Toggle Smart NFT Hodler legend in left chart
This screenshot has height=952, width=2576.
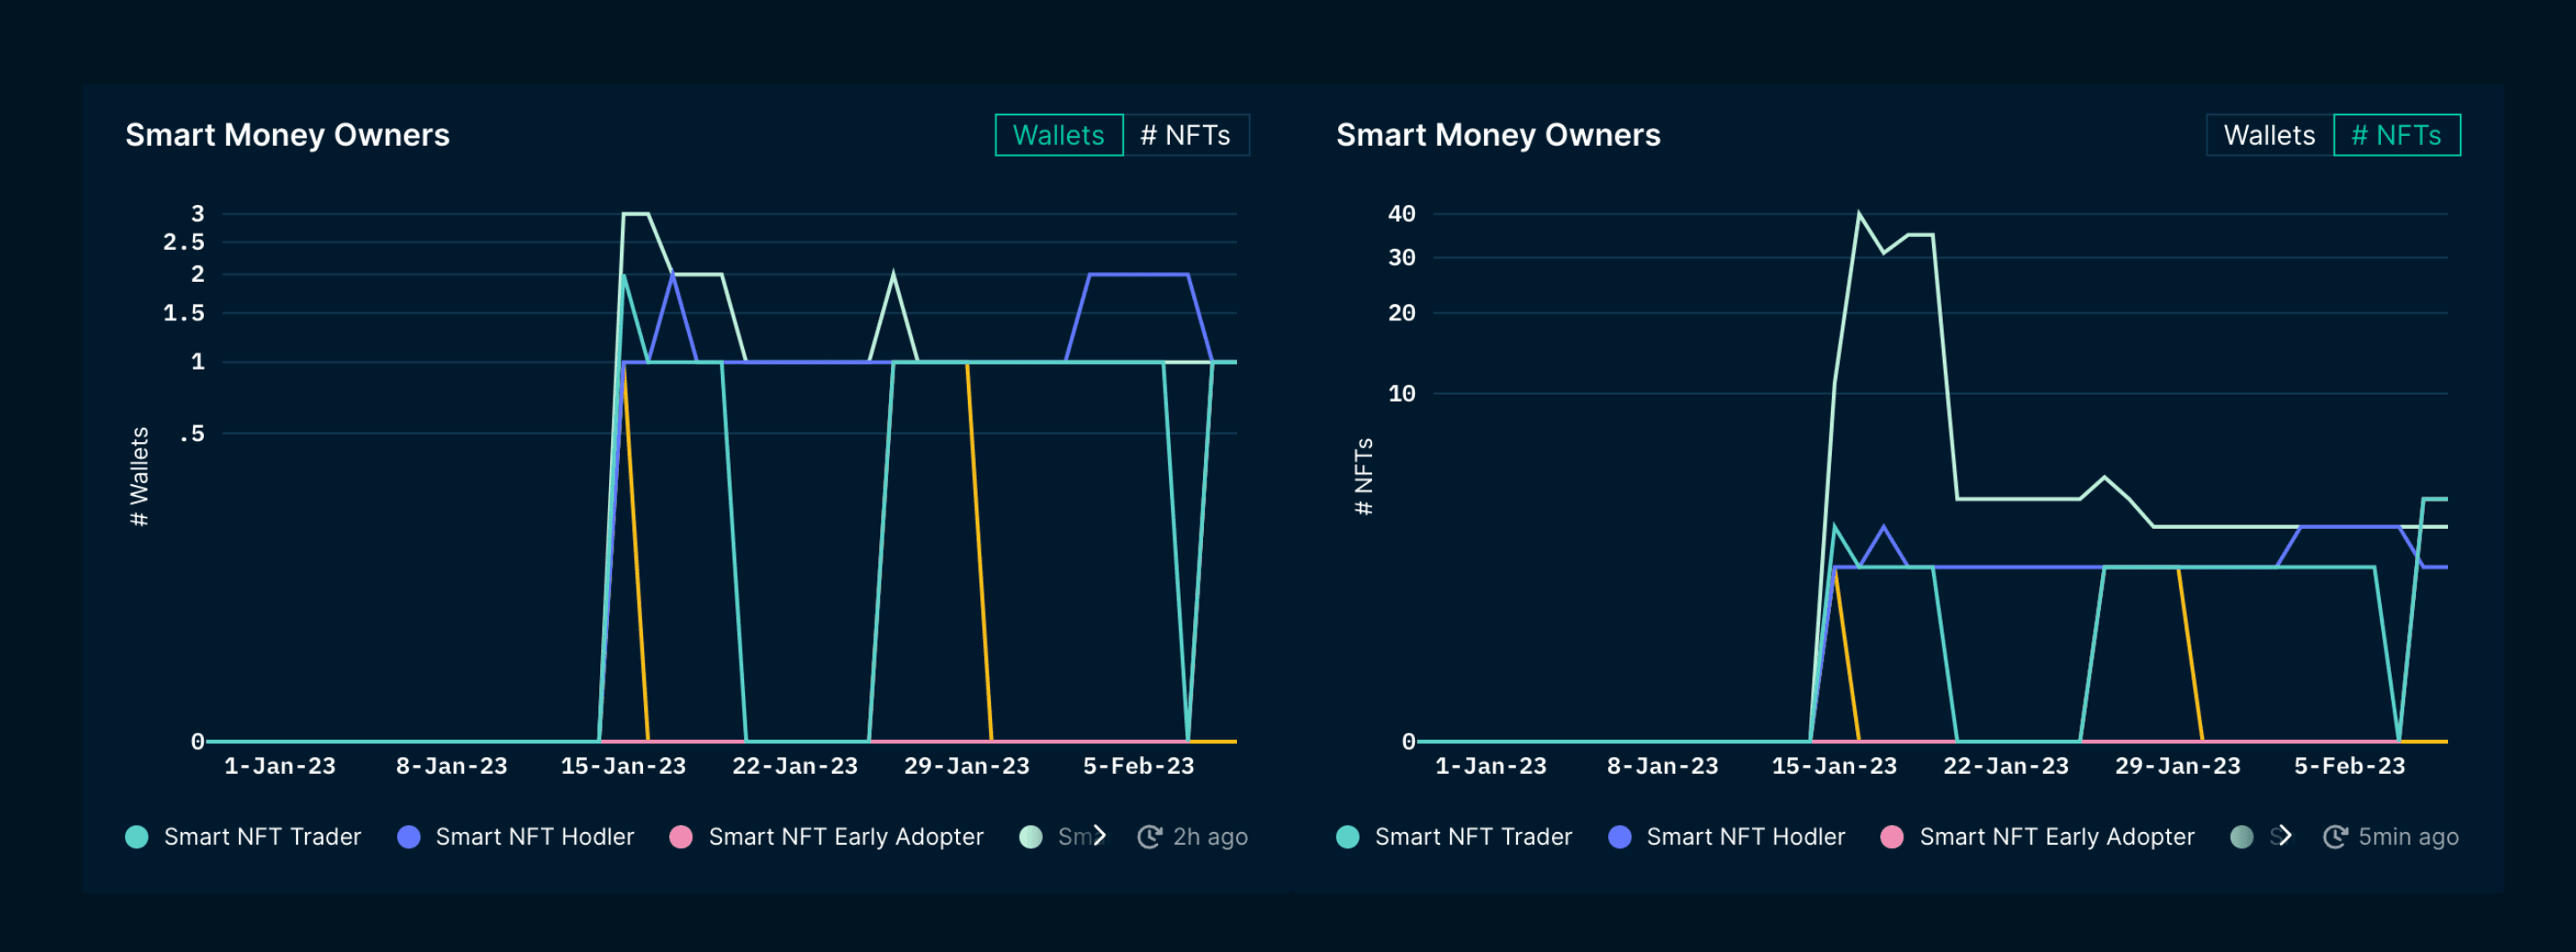tap(515, 837)
